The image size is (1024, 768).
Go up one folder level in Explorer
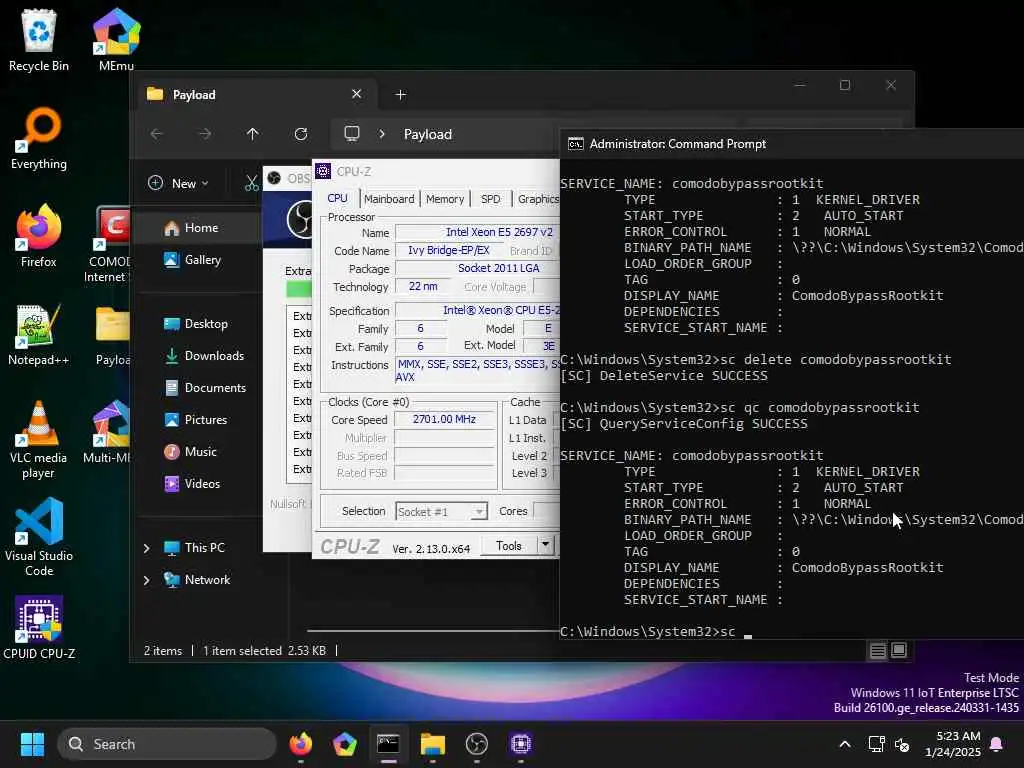253,134
